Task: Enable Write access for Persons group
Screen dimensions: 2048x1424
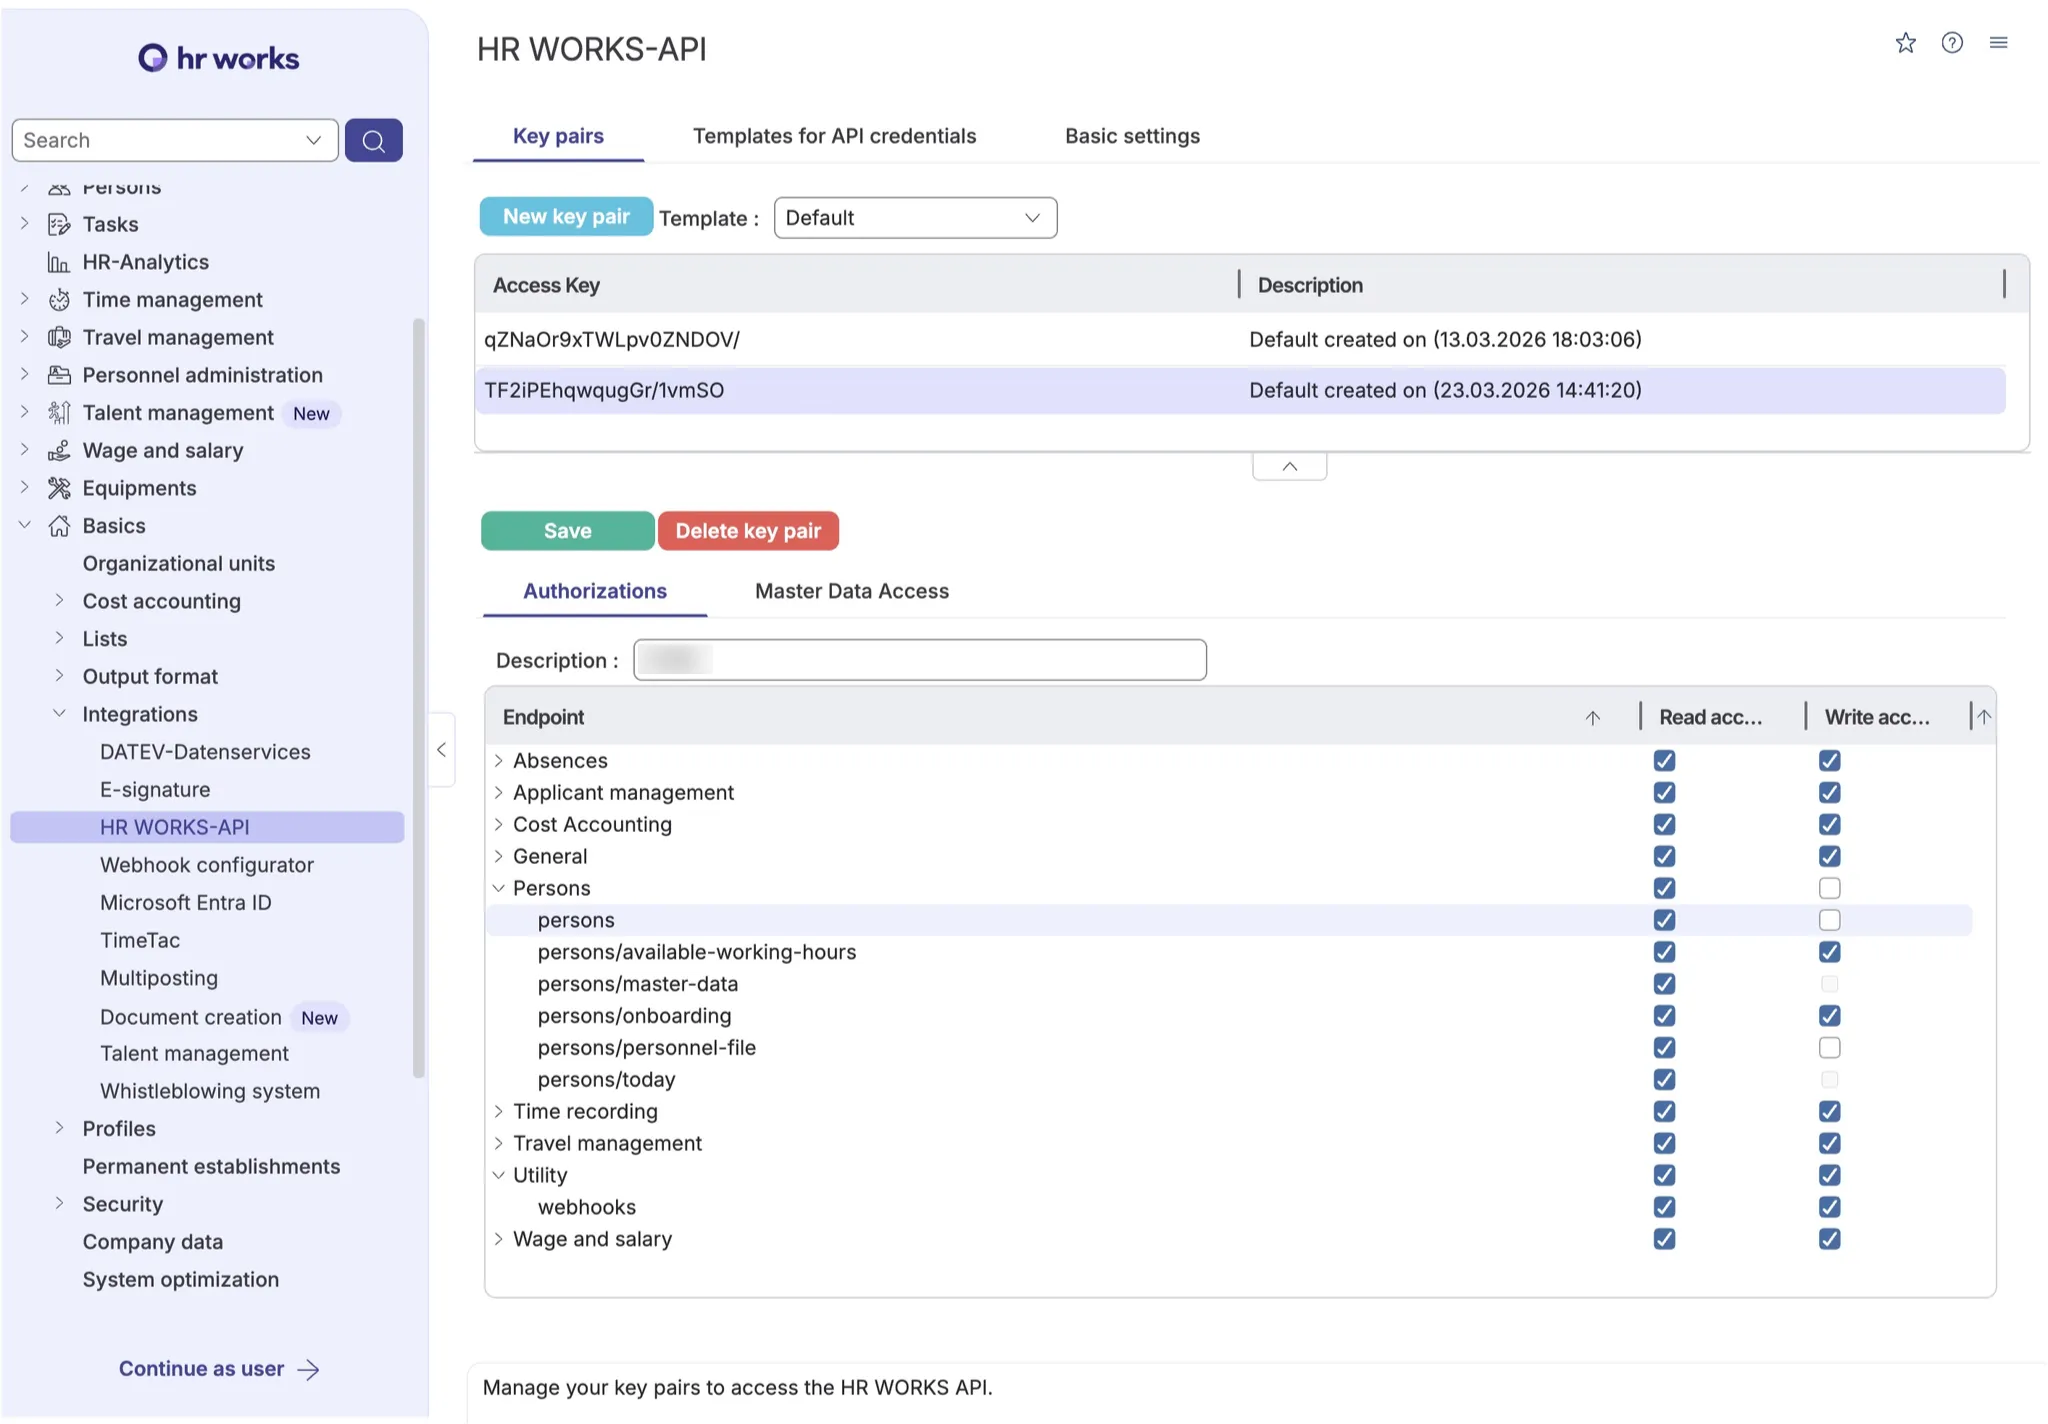Action: tap(1830, 888)
